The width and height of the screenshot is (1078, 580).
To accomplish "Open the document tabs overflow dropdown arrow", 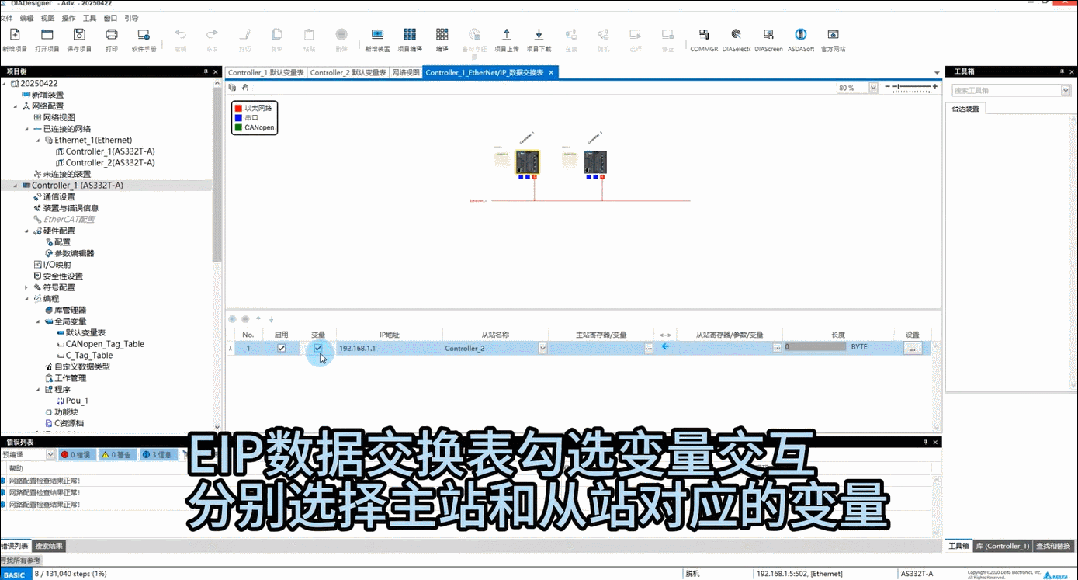I will 936,73.
